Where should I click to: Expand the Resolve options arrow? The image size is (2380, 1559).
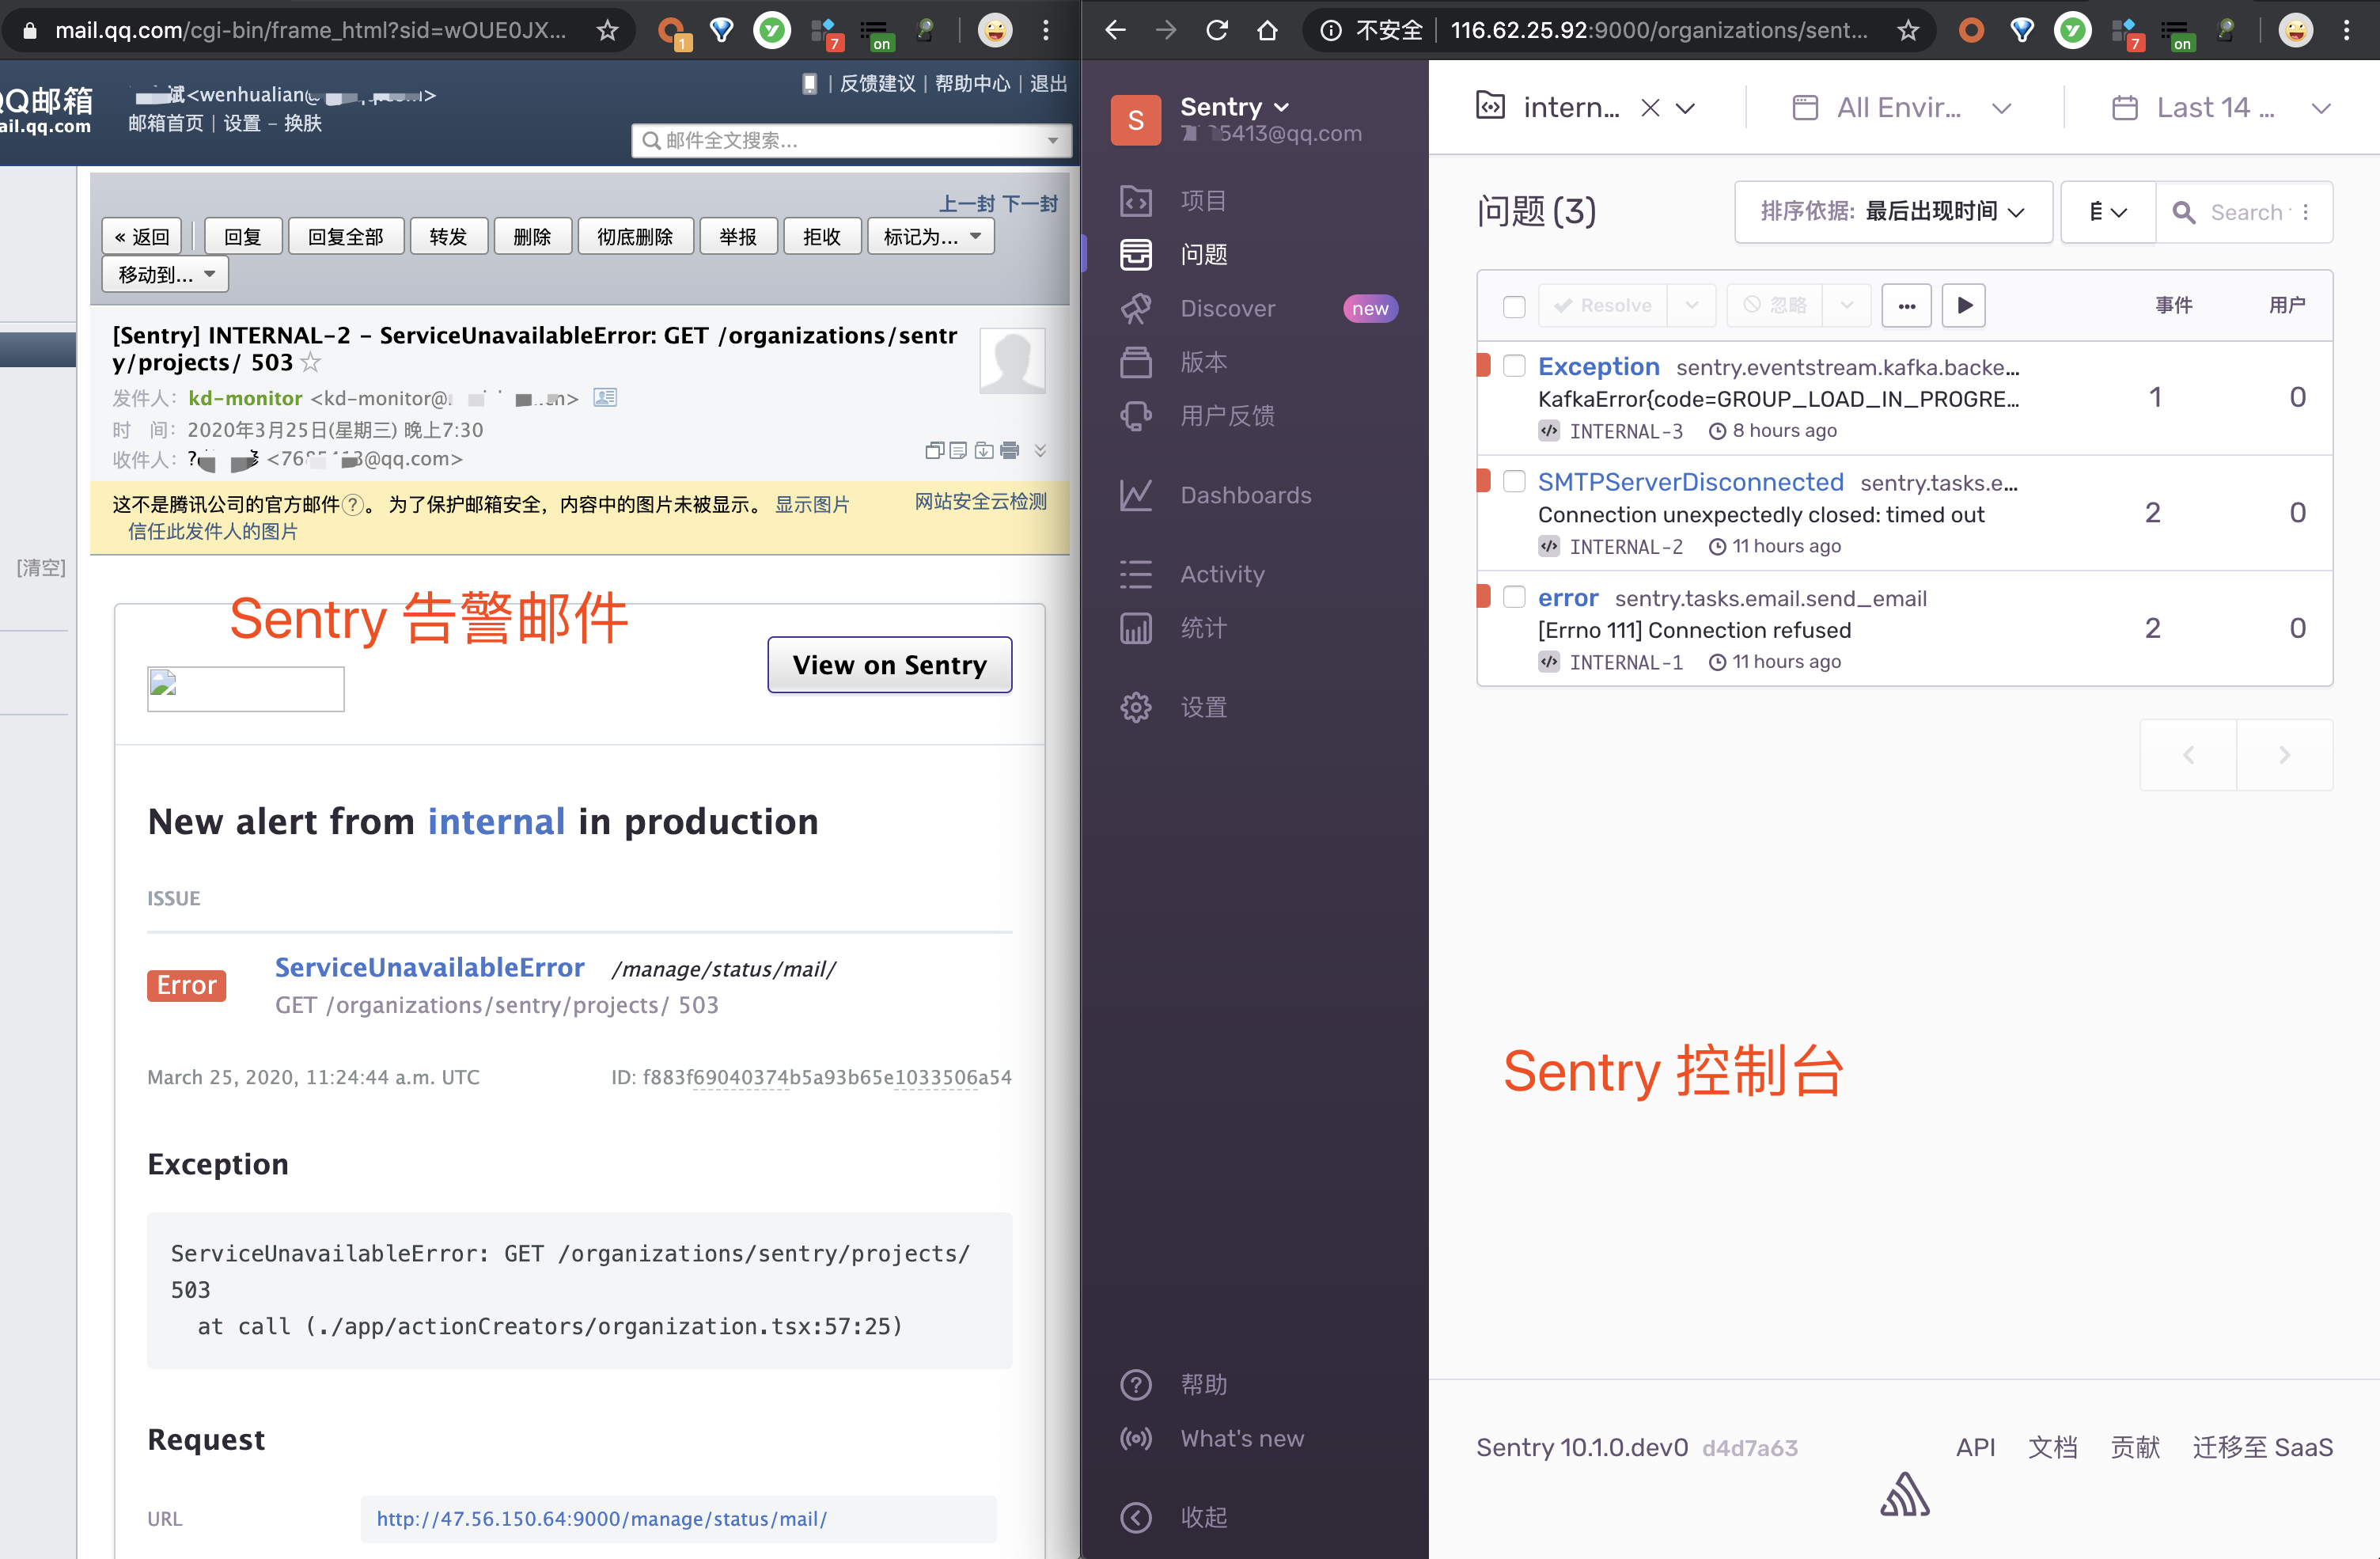(x=1691, y=305)
